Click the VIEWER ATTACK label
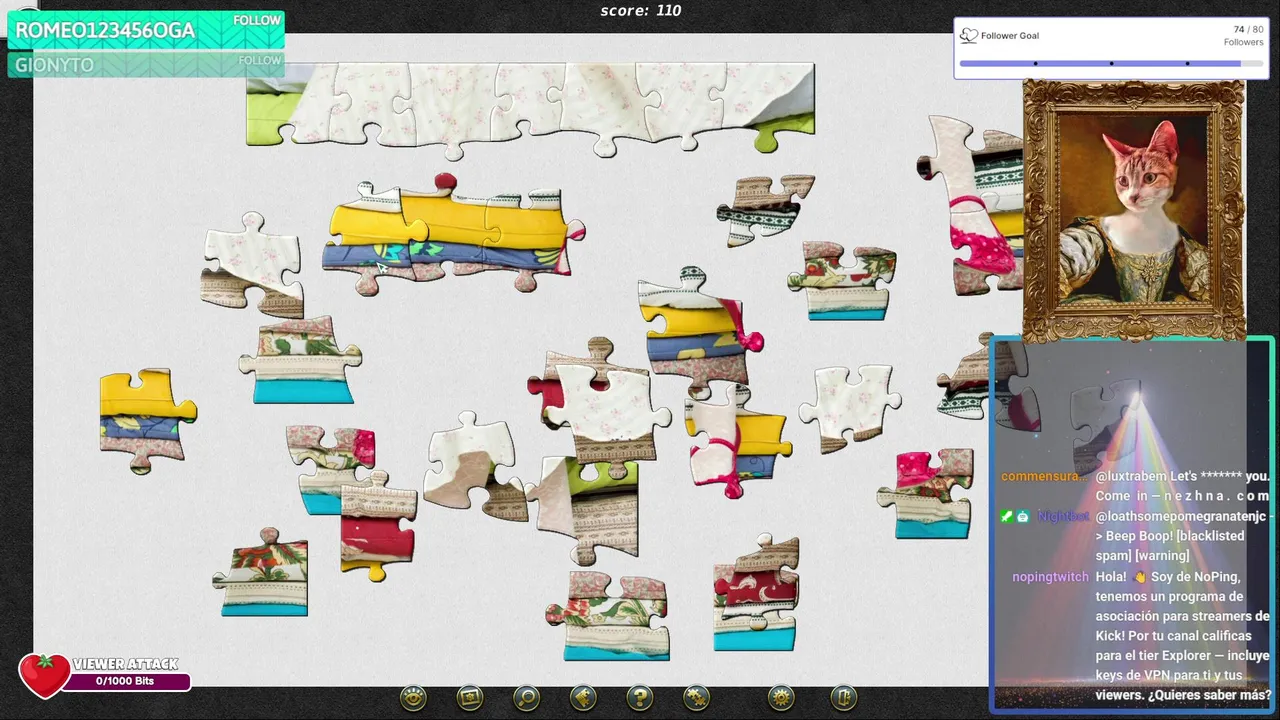1280x720 pixels. click(x=125, y=664)
